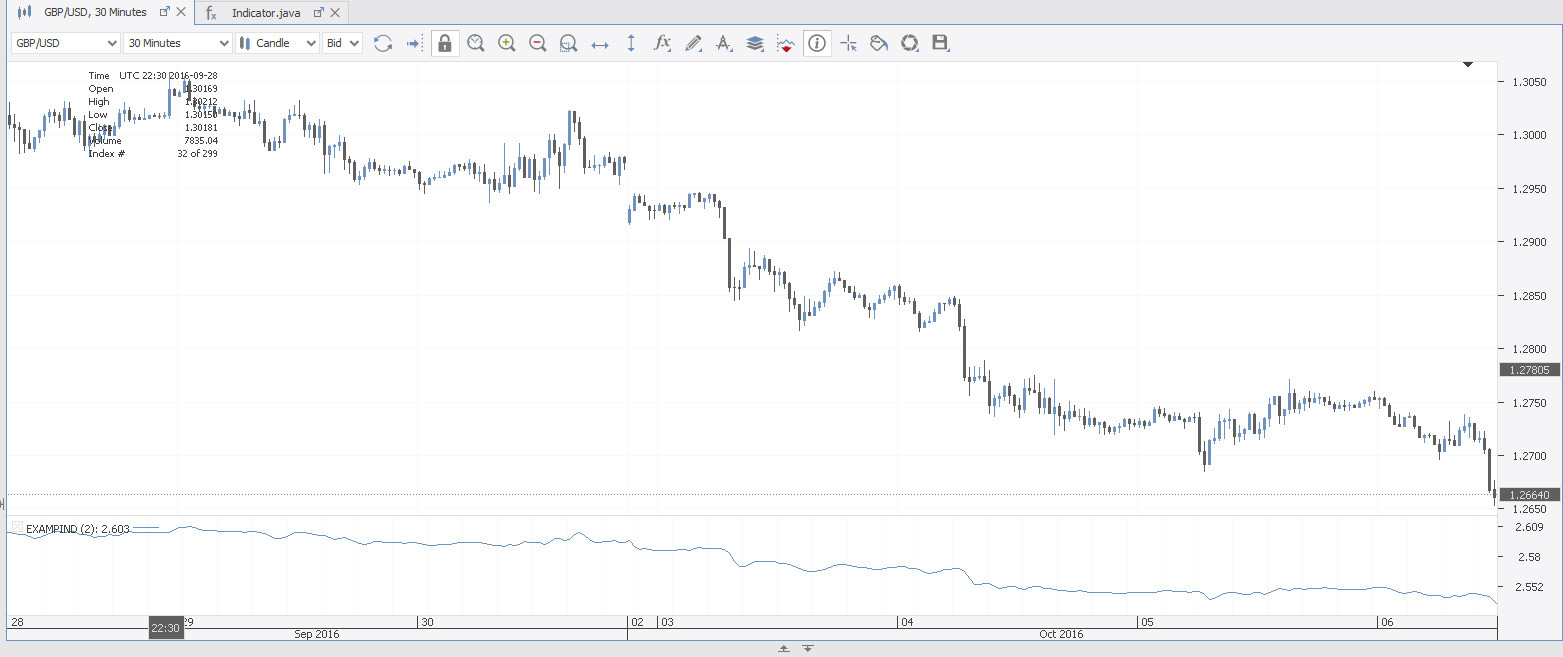Click the 1.27805 price marker label

[x=1530, y=369]
